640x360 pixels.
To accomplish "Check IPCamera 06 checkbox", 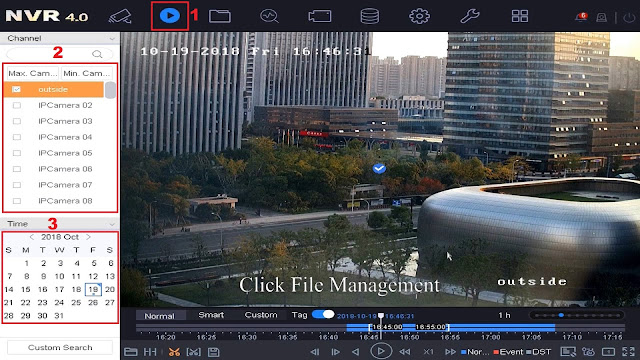I will point(17,169).
